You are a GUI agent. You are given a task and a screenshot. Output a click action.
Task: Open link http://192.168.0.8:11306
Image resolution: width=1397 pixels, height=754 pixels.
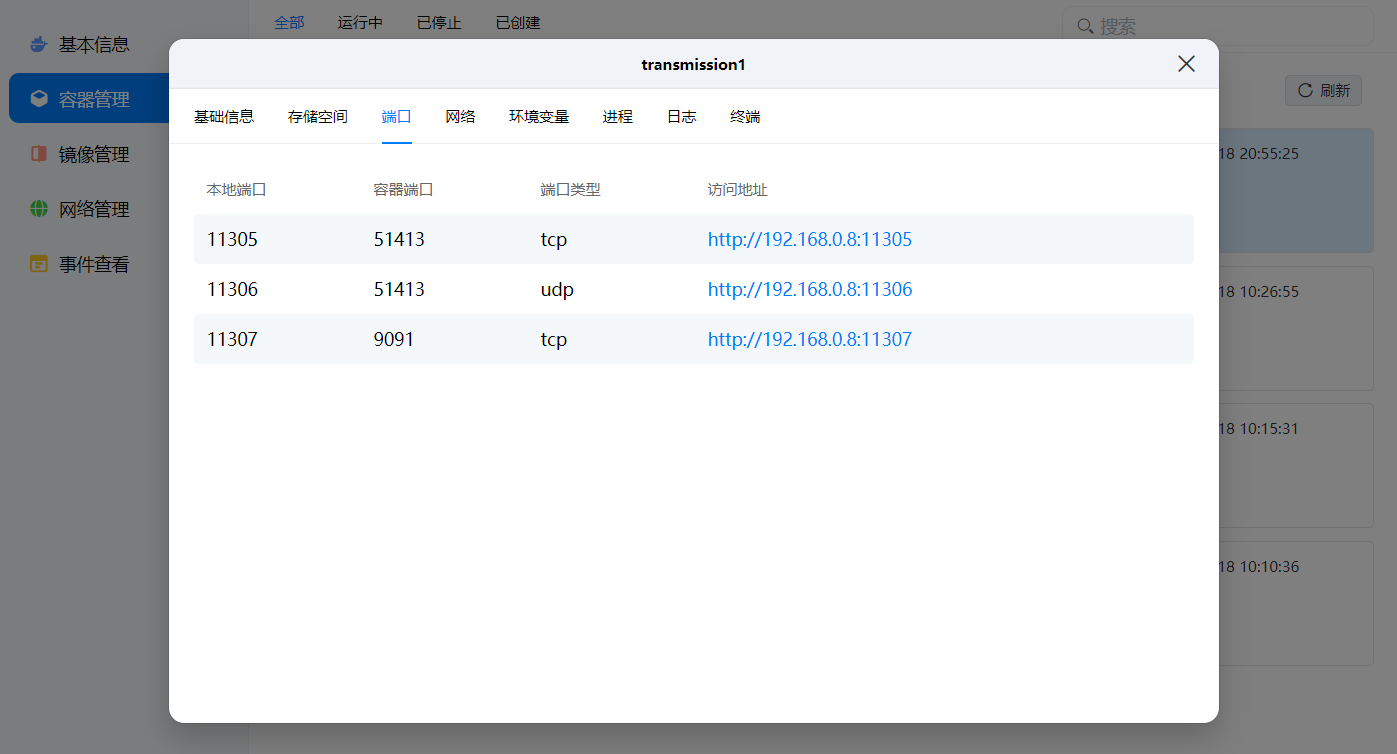pos(810,290)
